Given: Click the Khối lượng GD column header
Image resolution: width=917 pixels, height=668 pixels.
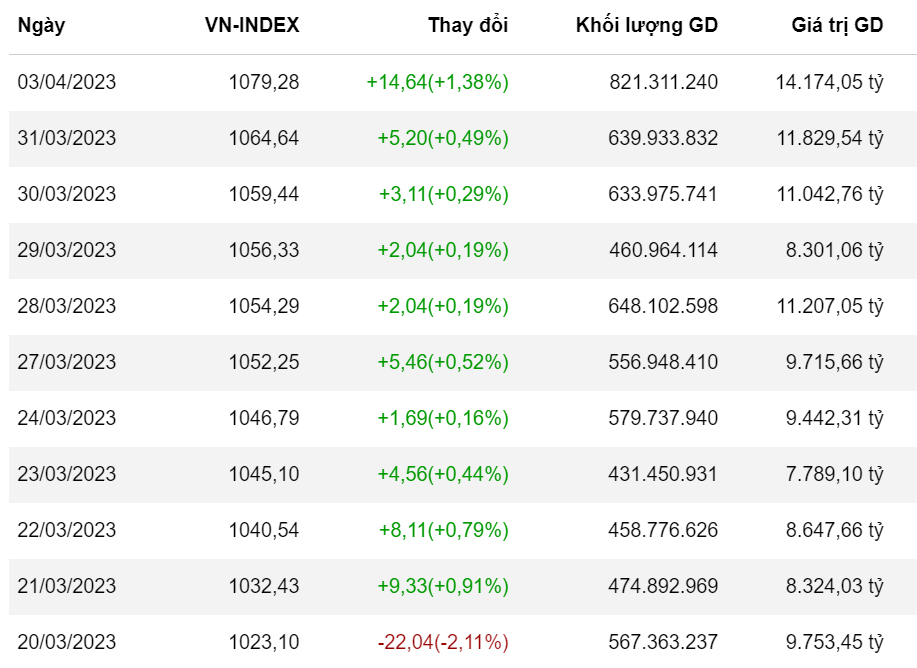Looking at the screenshot, I should pyautogui.click(x=646, y=26).
